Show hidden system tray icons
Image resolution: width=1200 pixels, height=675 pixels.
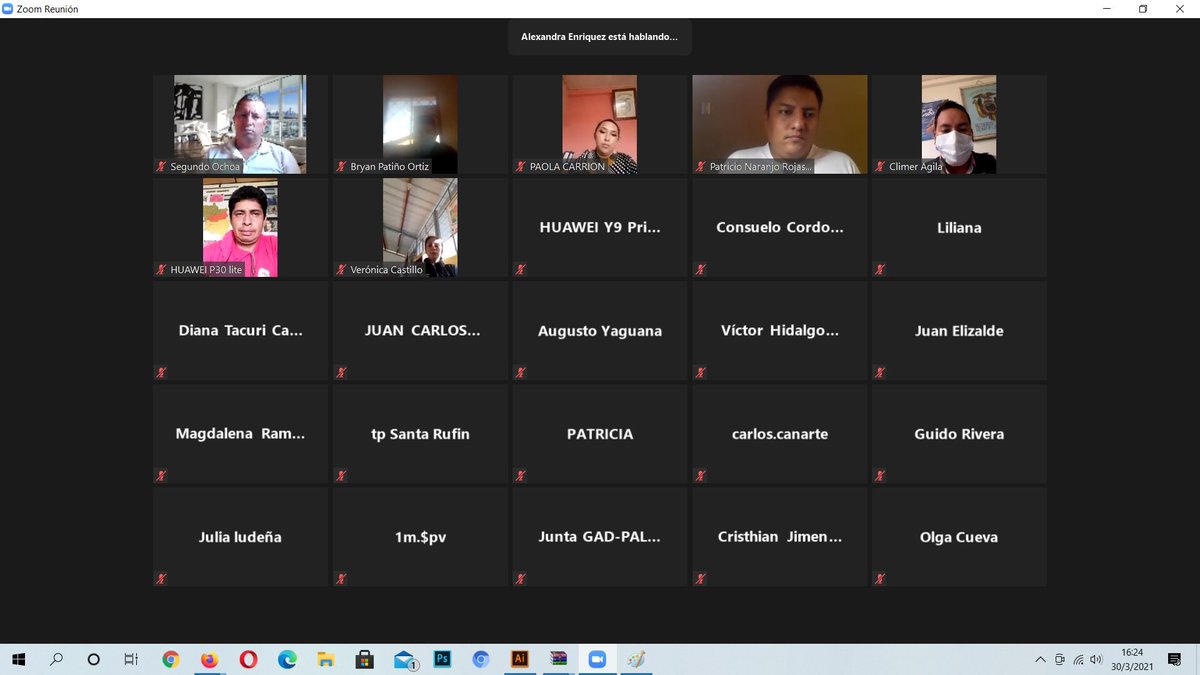(x=1041, y=659)
